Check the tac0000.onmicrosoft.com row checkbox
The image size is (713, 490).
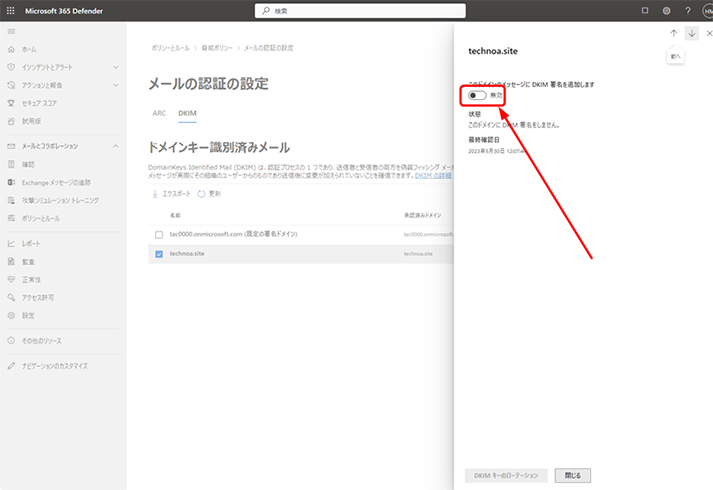(x=159, y=235)
